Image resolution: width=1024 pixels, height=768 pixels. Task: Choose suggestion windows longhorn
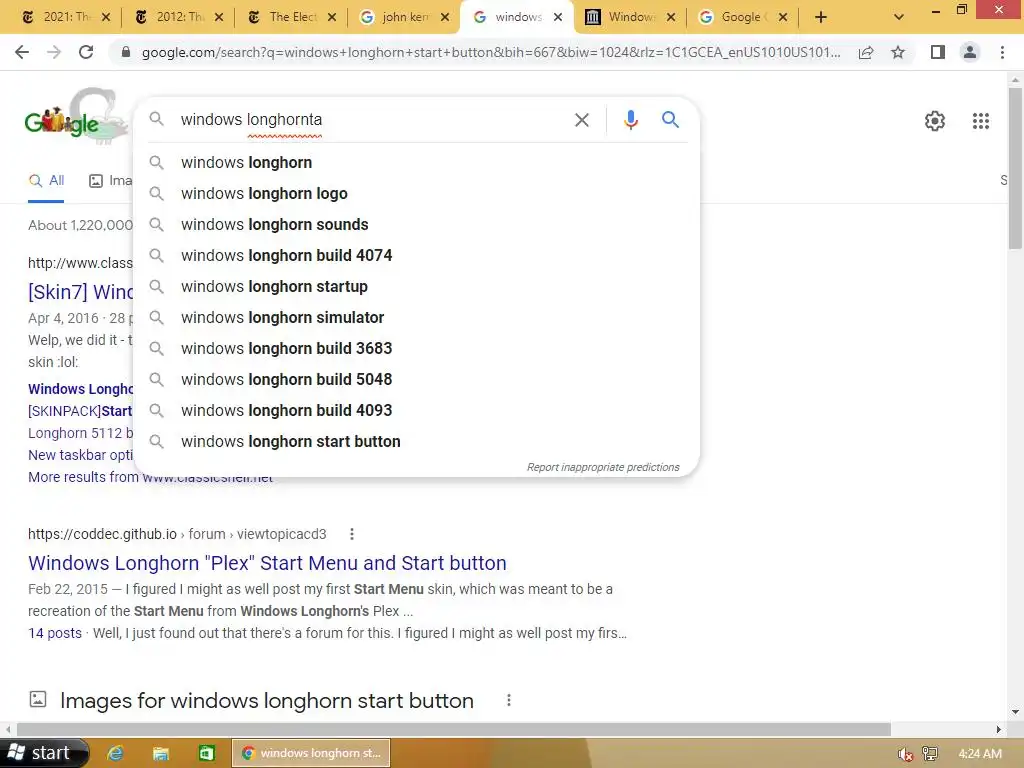coord(416,163)
